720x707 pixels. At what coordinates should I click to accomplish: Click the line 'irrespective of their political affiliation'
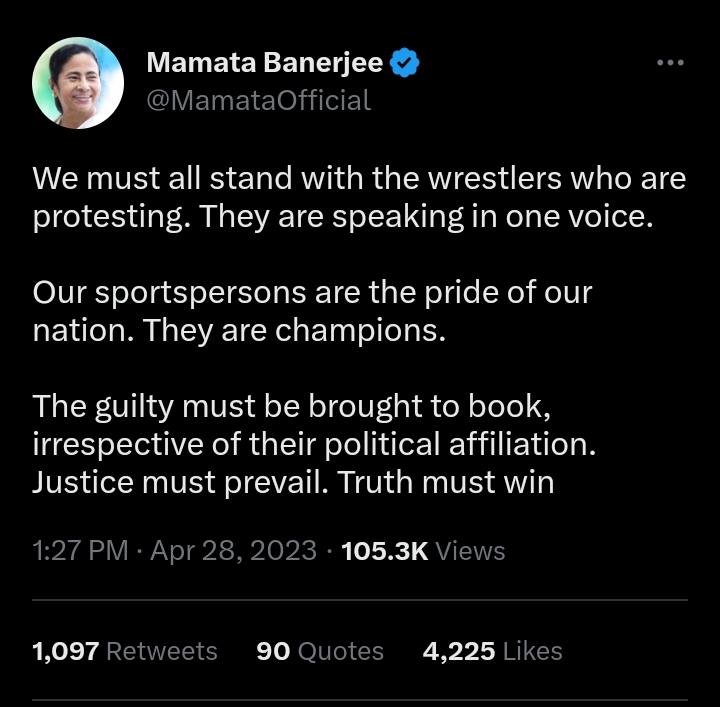314,445
